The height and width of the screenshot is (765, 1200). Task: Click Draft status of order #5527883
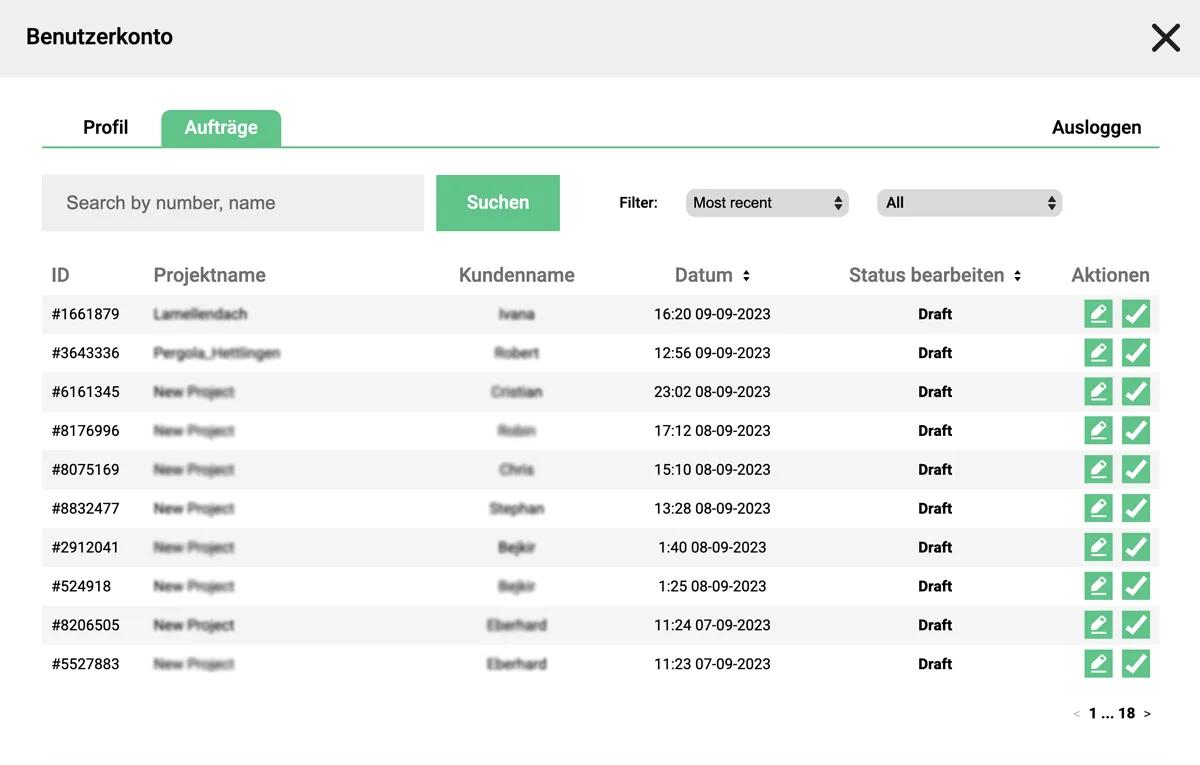tap(935, 665)
